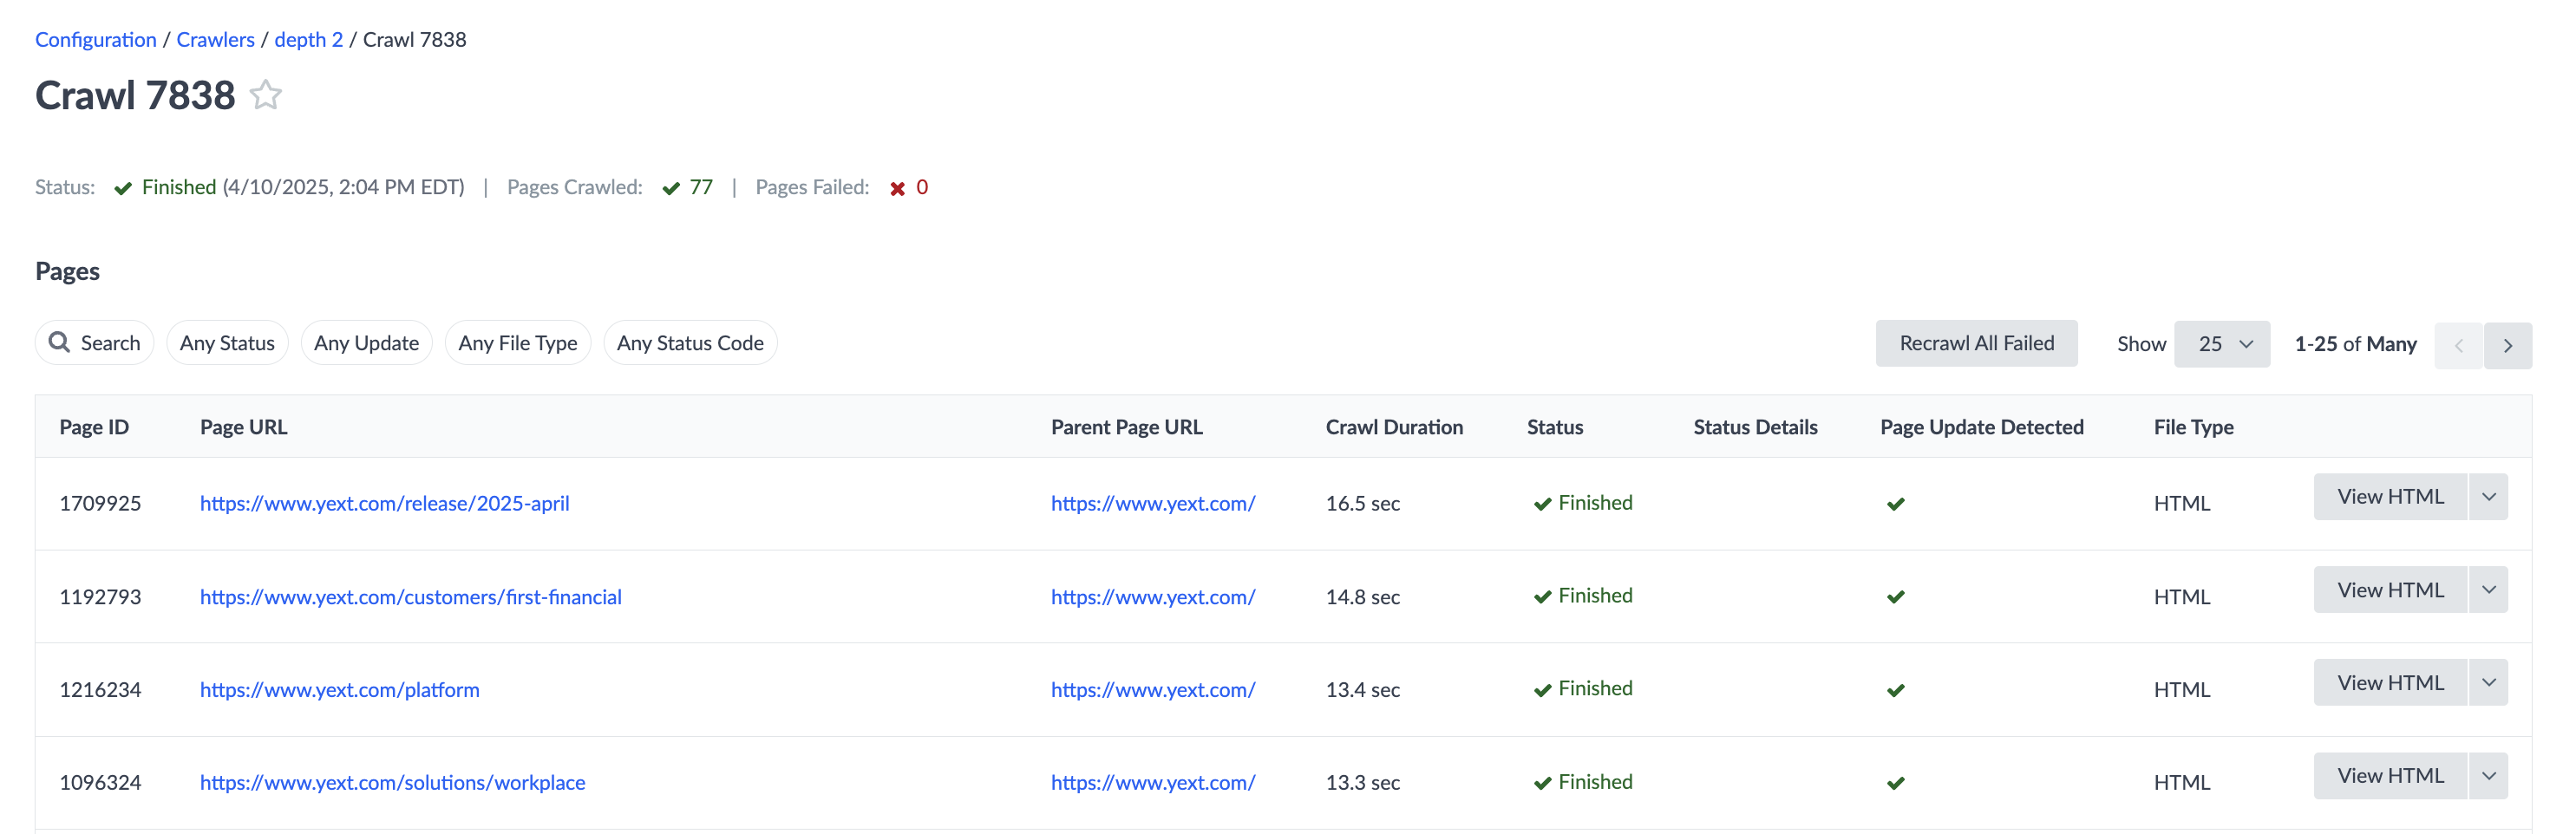Click the red Pages Failed X icon
2576x834 pixels.
897,188
